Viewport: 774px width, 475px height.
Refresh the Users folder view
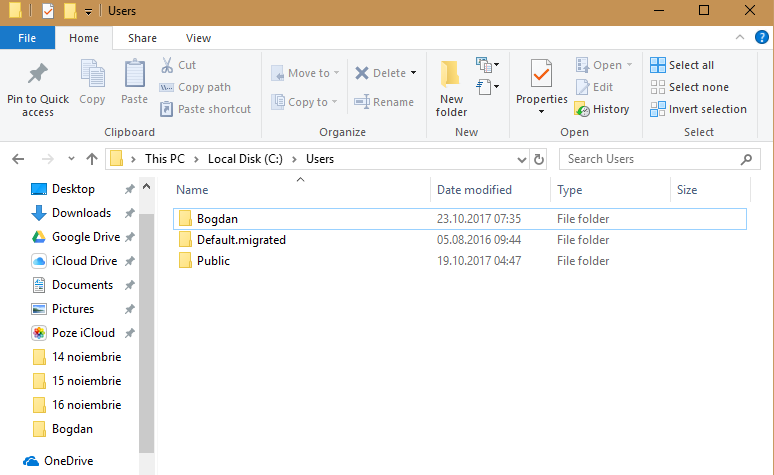539,159
